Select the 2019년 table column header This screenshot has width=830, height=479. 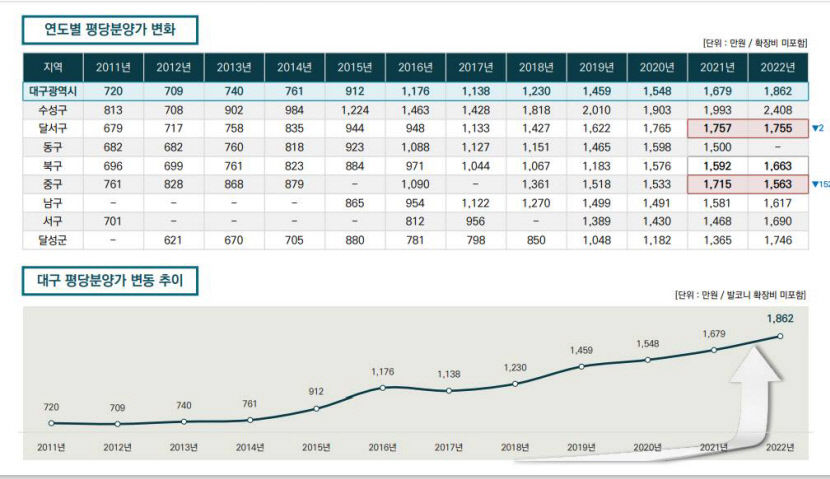(x=597, y=67)
